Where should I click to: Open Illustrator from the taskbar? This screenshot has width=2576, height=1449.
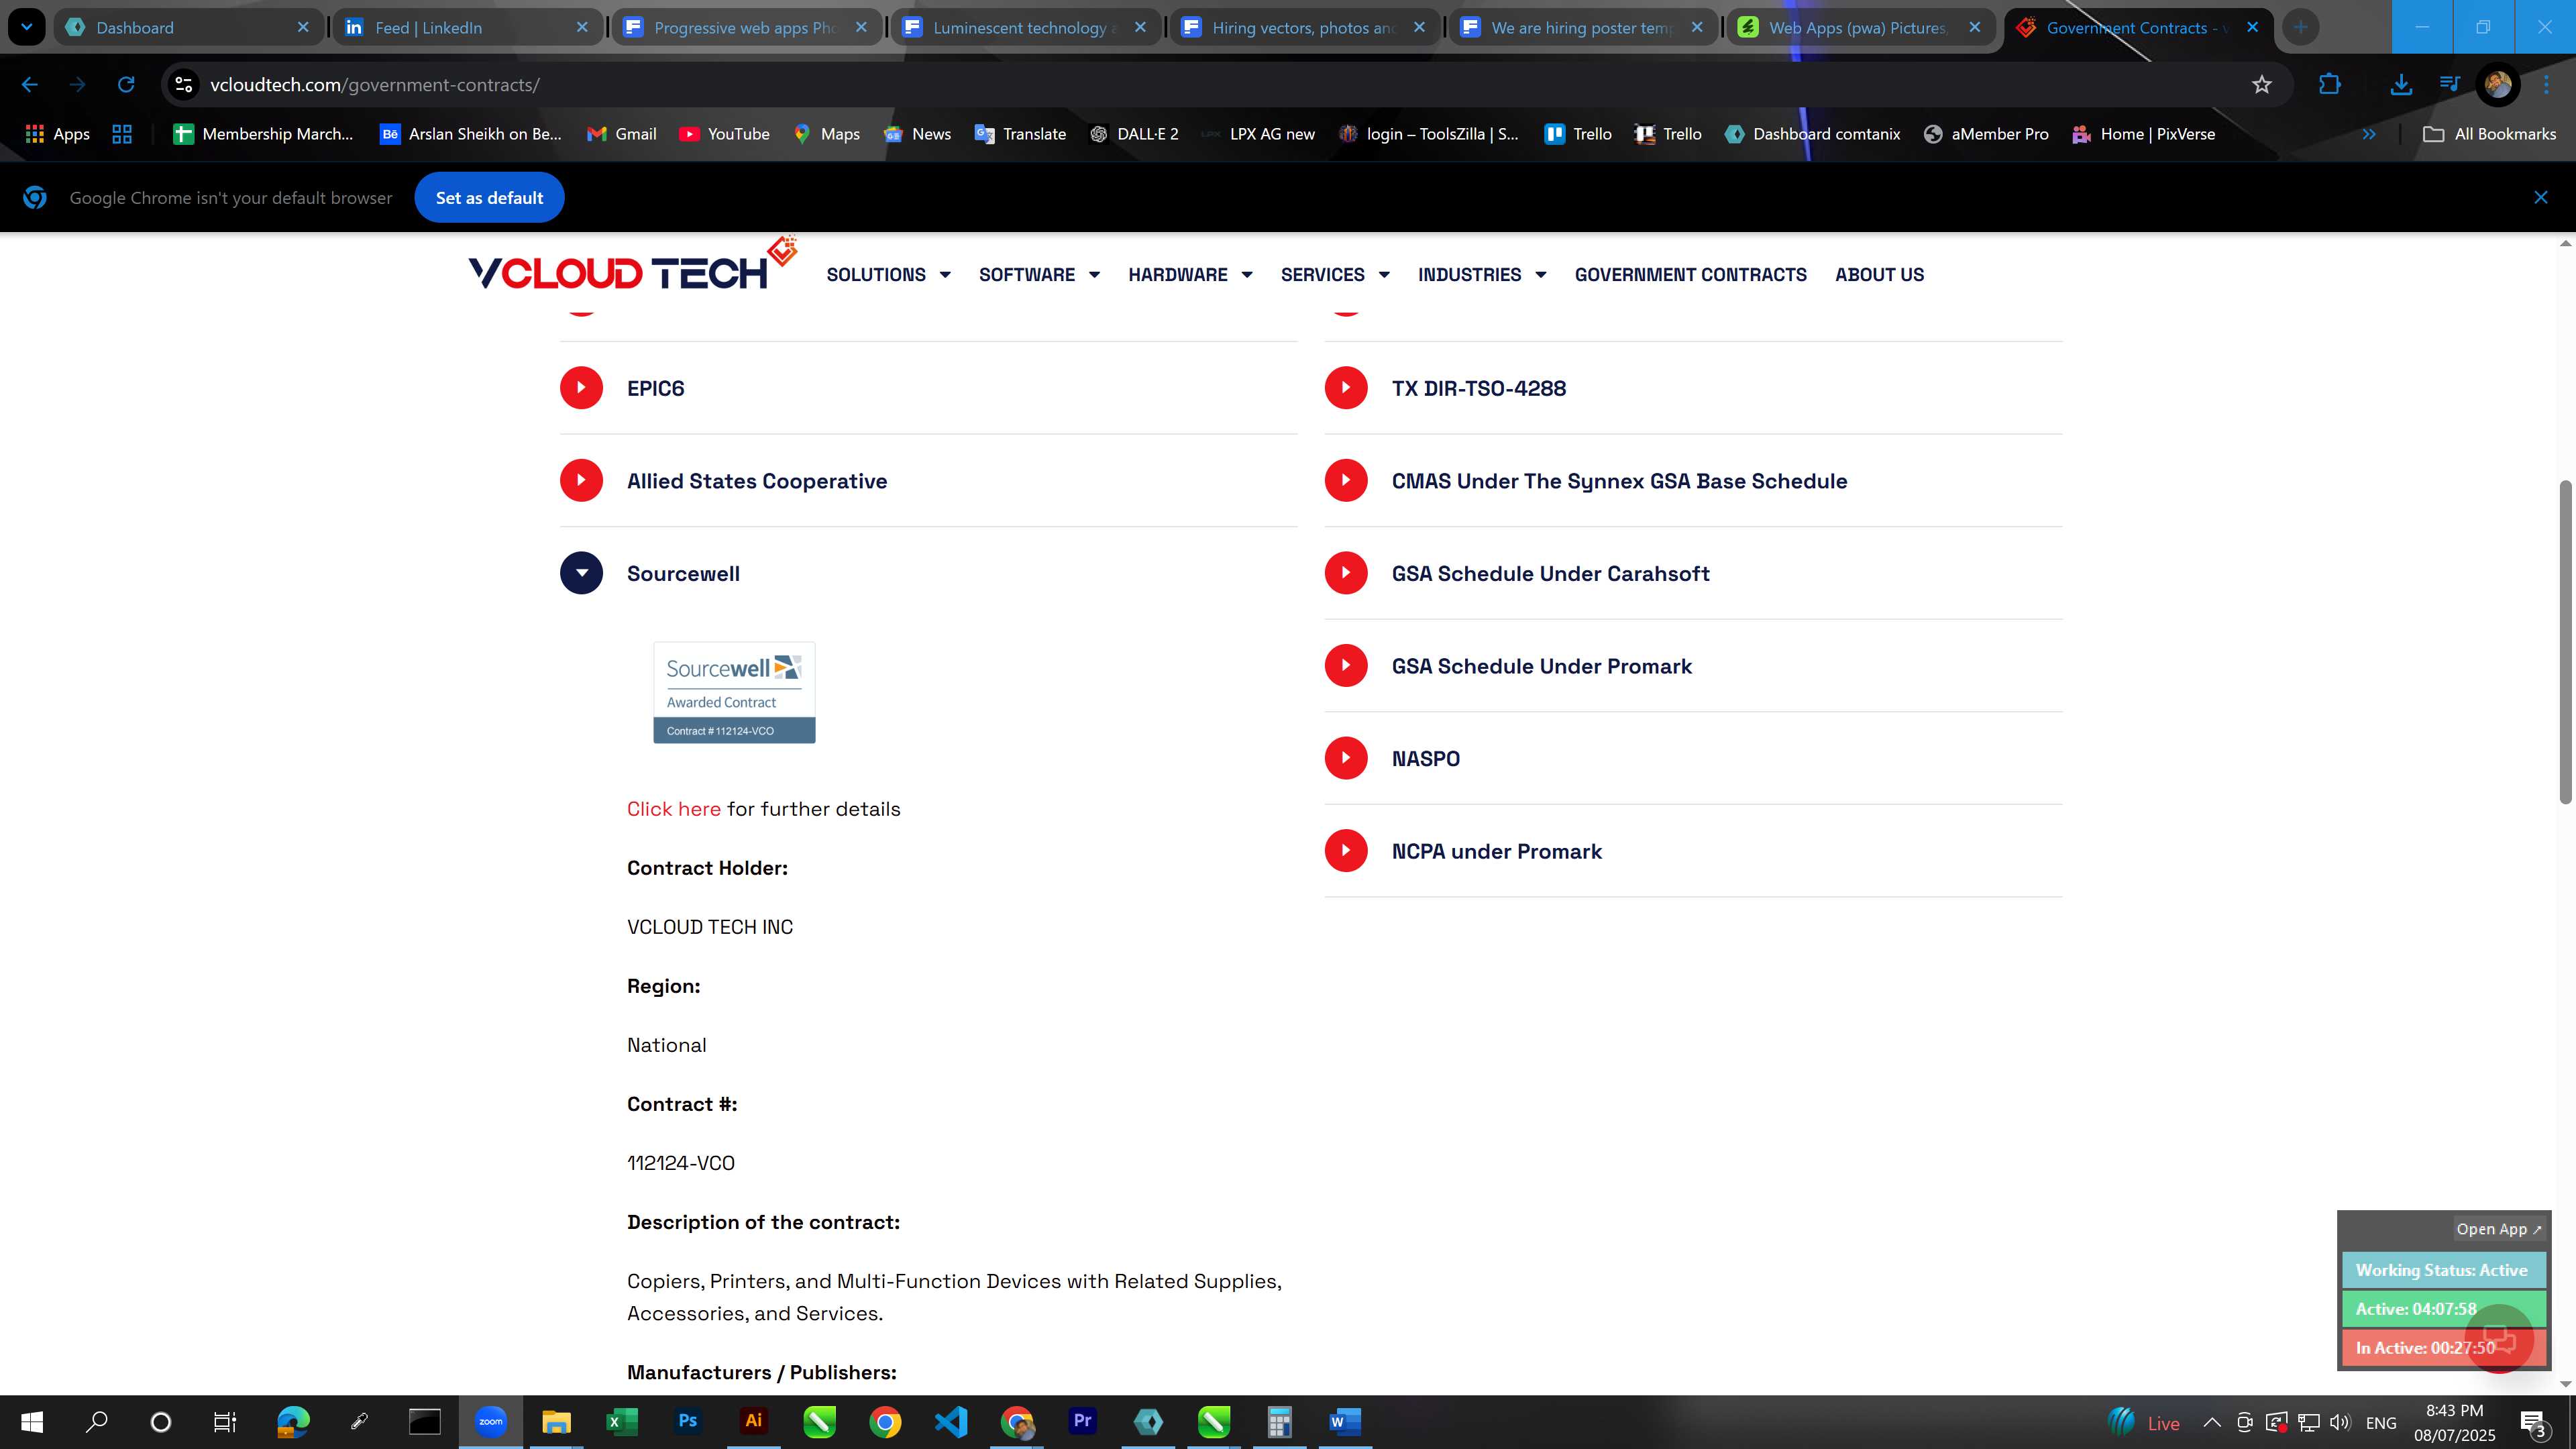coord(754,1421)
